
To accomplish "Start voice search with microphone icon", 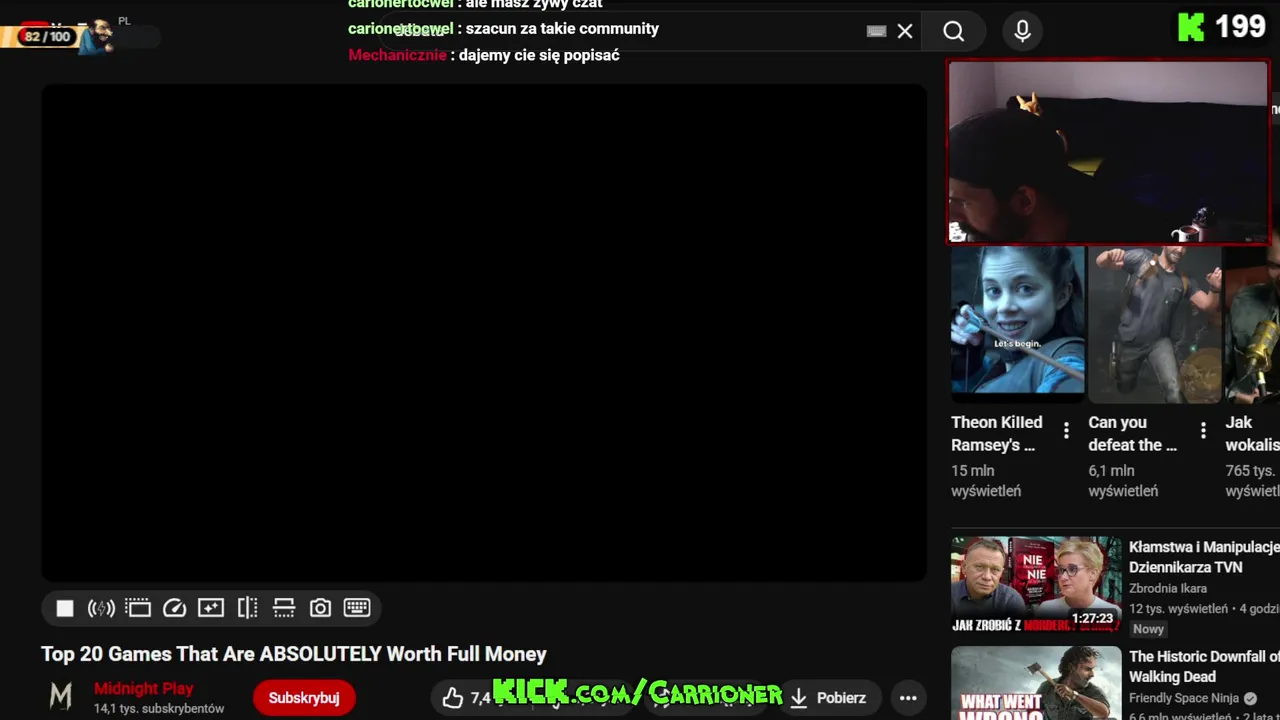I will (x=1022, y=31).
